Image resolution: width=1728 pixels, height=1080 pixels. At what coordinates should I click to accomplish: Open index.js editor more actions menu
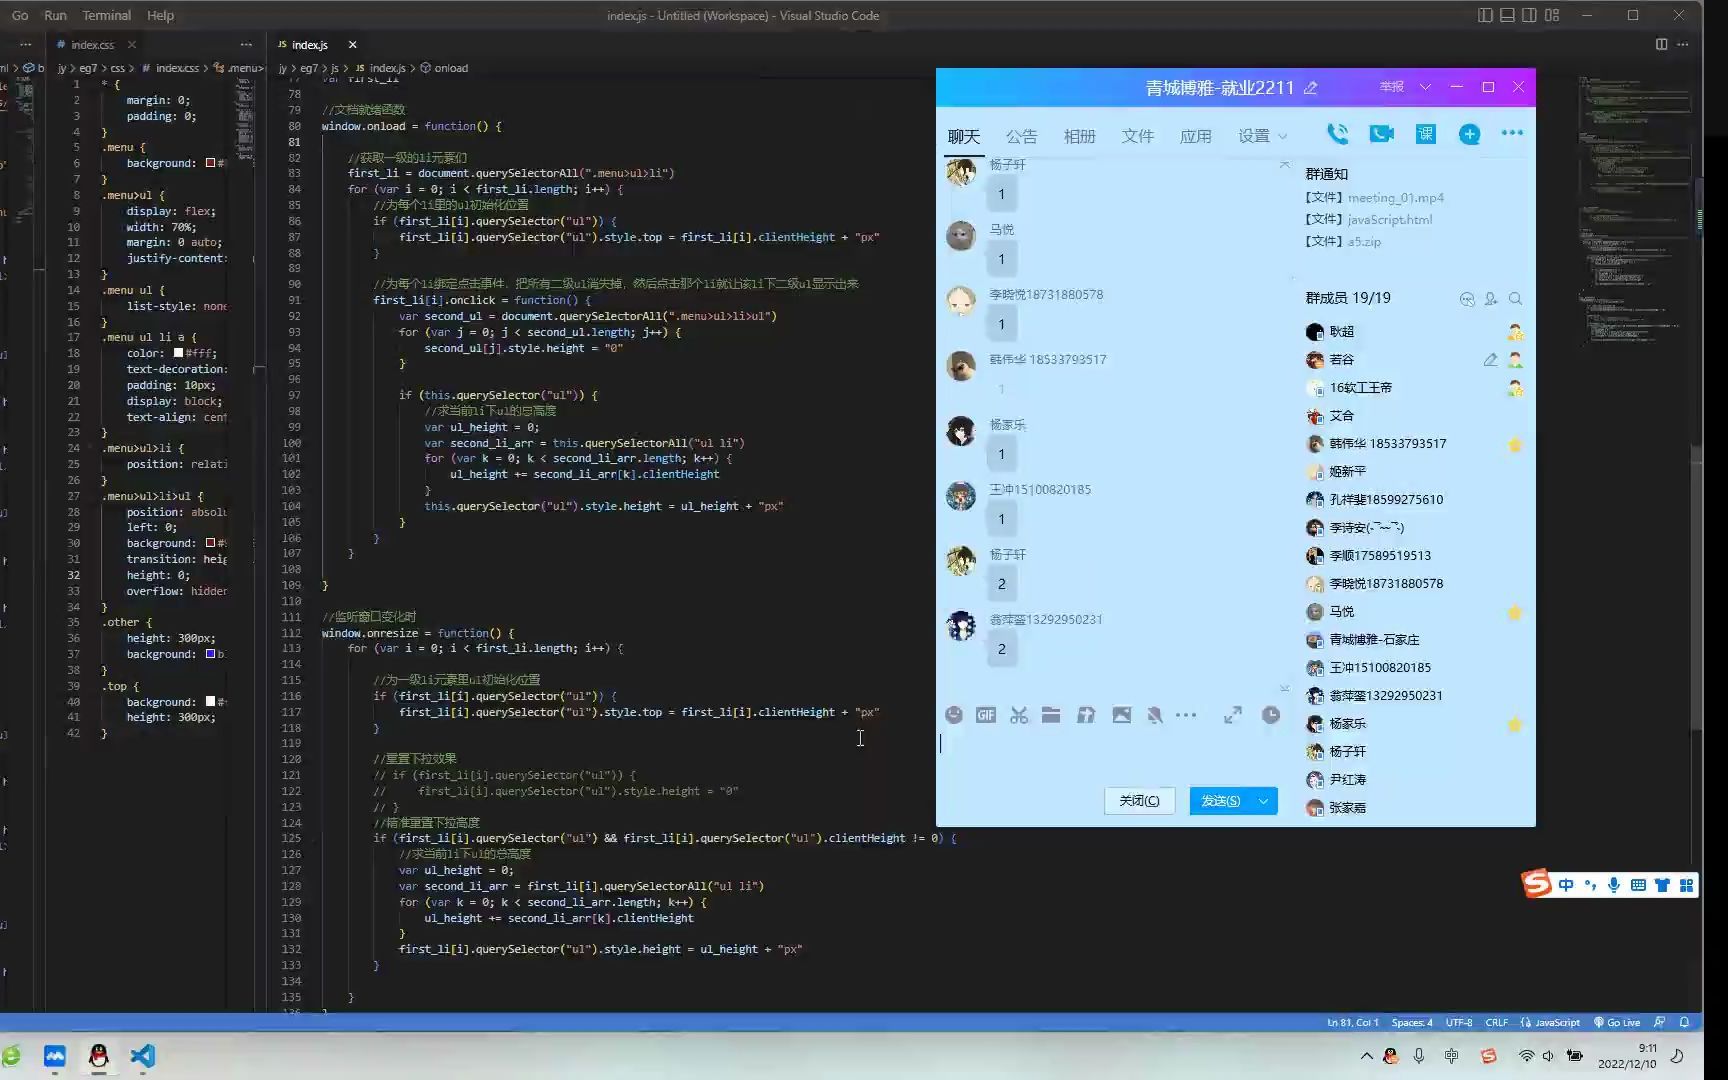(x=1683, y=44)
